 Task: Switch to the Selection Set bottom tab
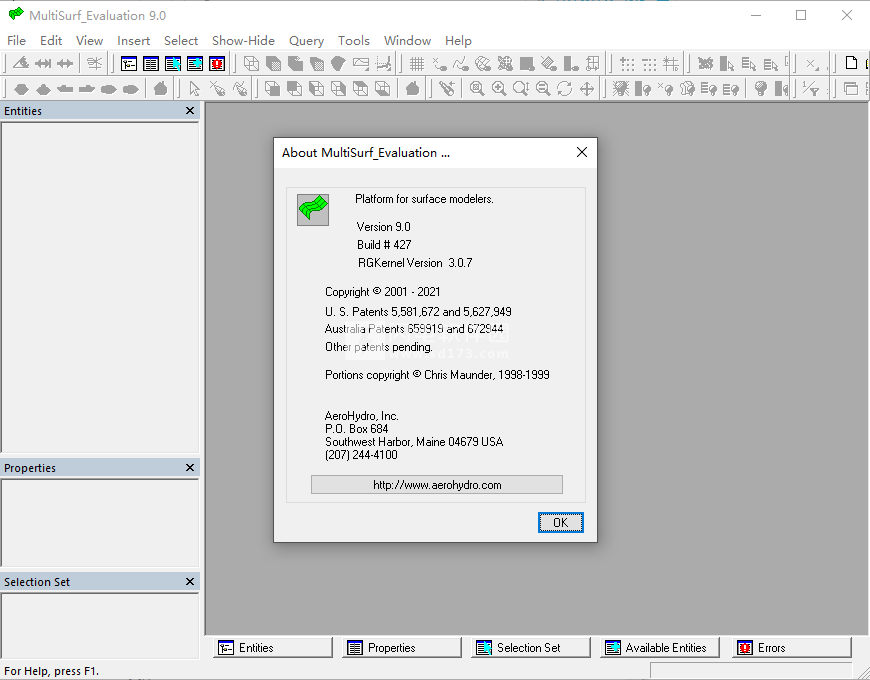pos(531,647)
